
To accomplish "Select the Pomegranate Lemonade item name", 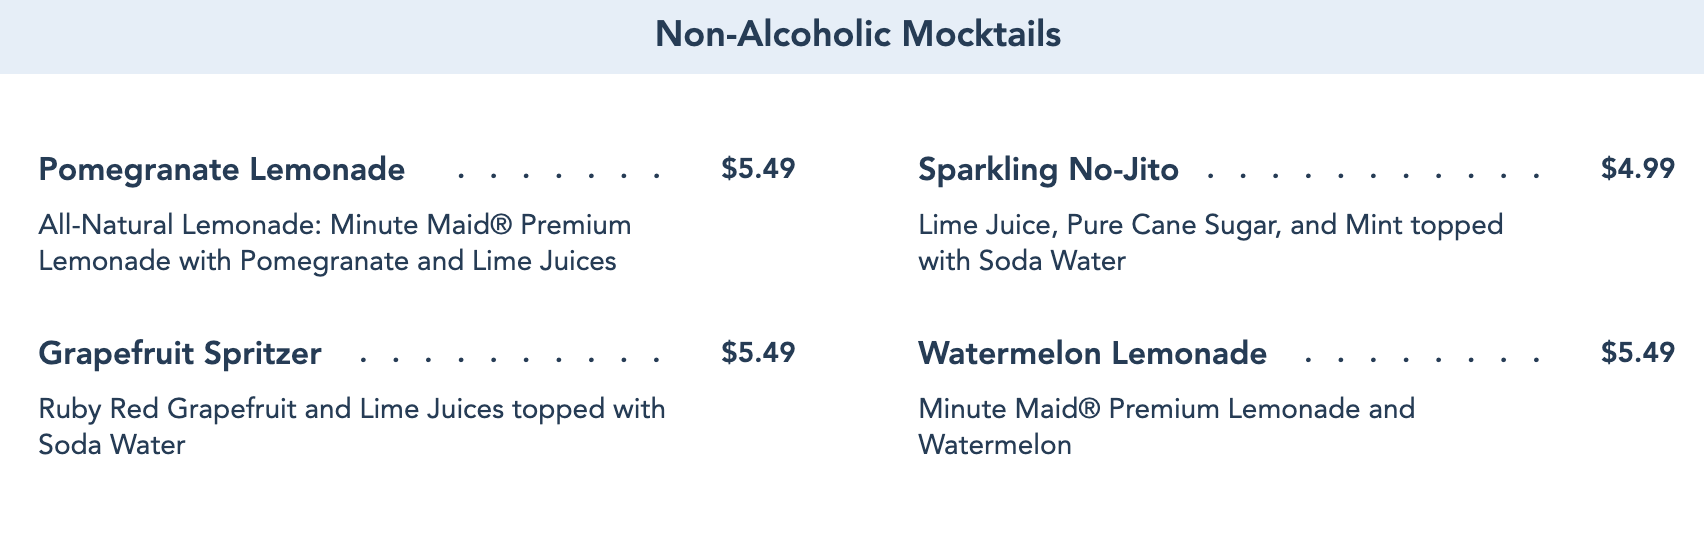I will (x=221, y=169).
